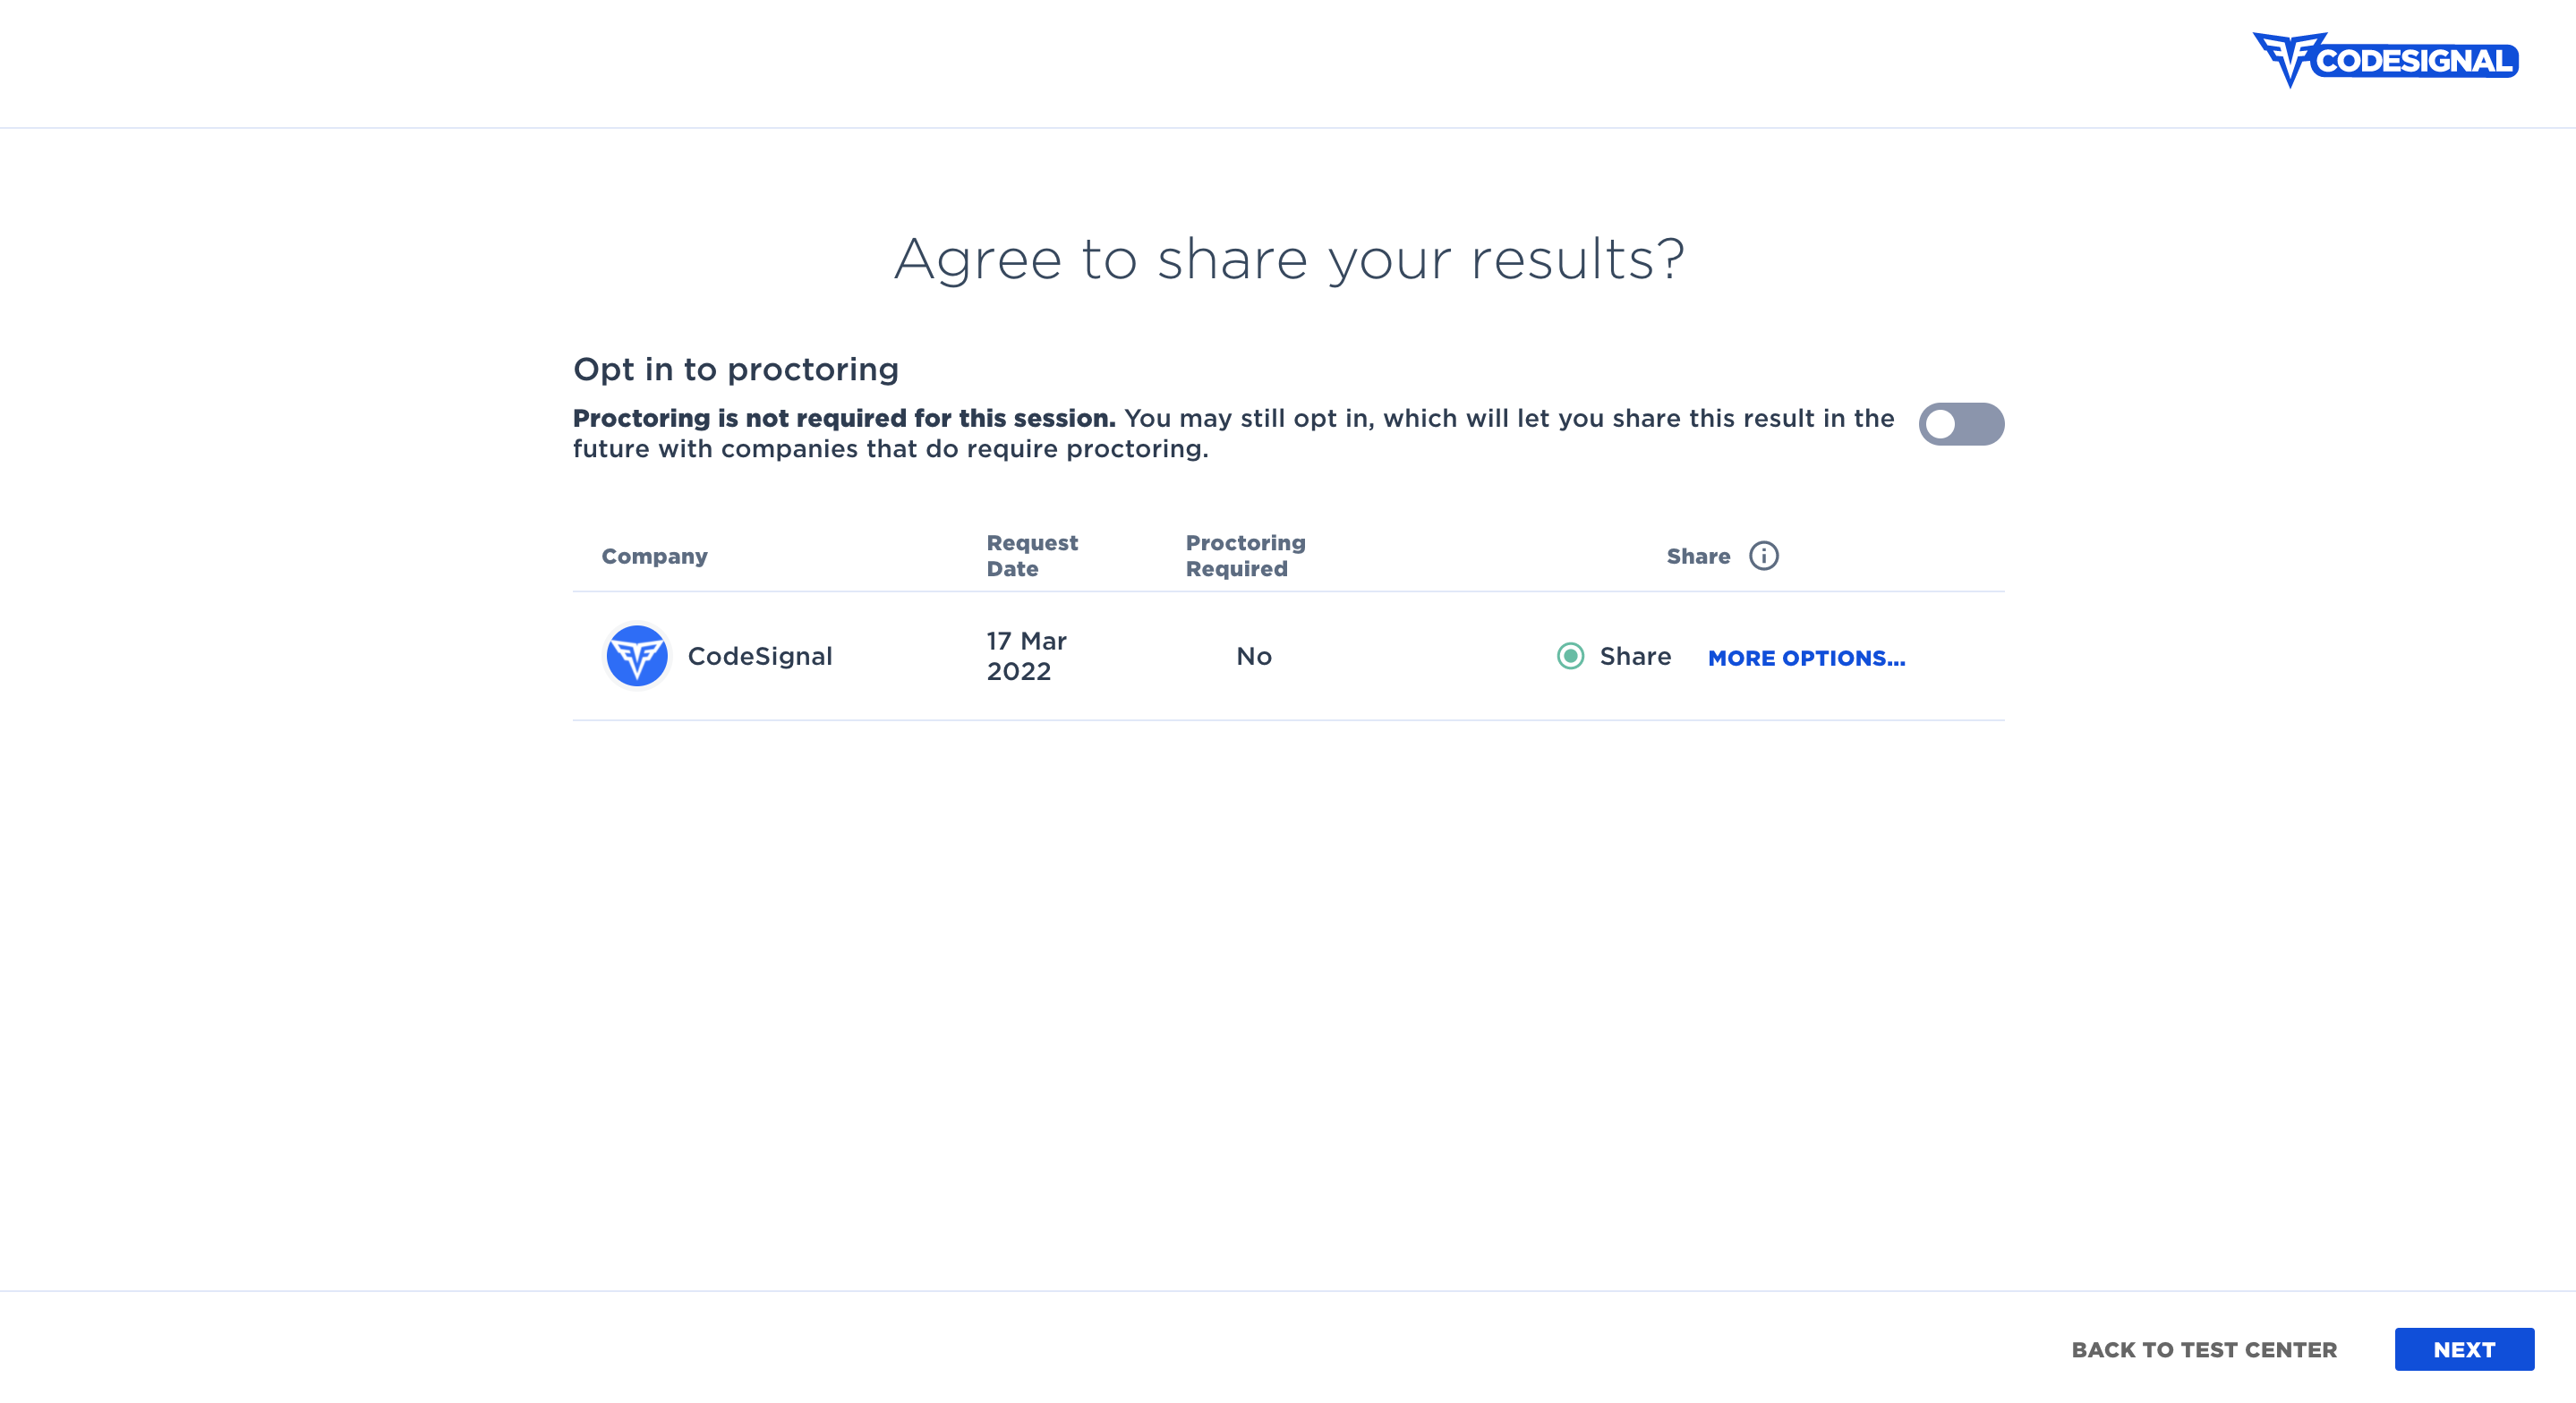The width and height of the screenshot is (2576, 1403).
Task: Click the 'Opt in to proctoring' heading
Action: coord(735,369)
